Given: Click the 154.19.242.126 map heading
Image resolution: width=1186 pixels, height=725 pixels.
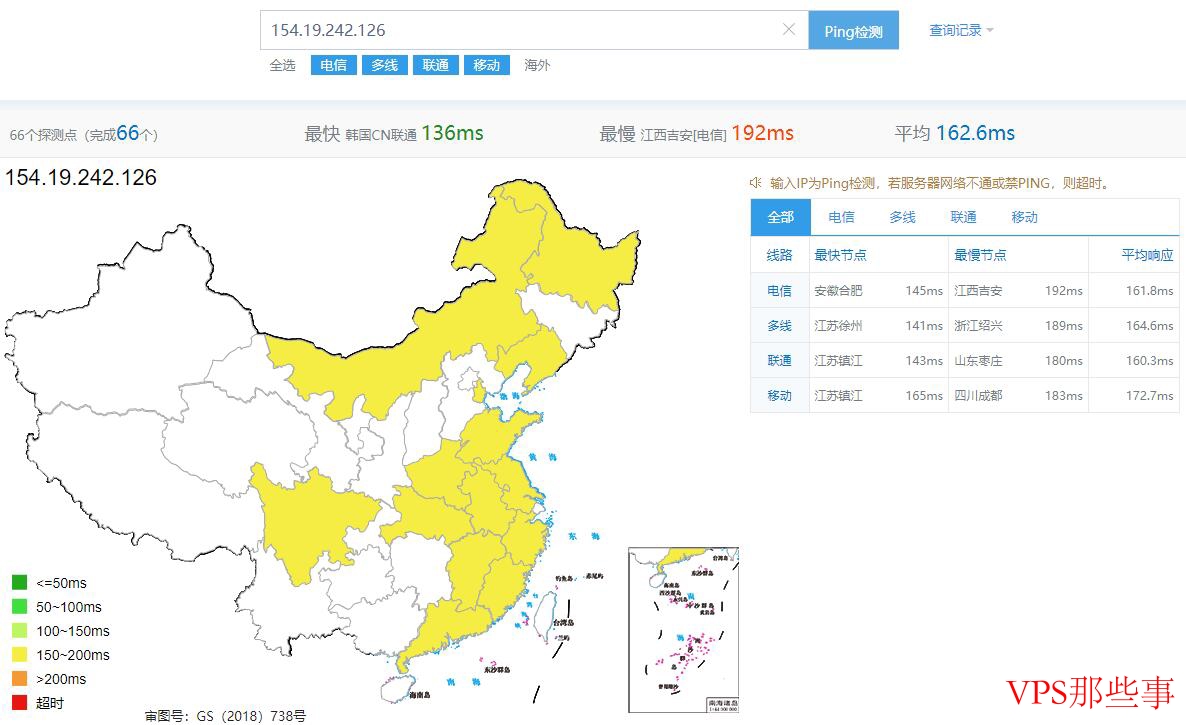Looking at the screenshot, I should click(x=81, y=178).
